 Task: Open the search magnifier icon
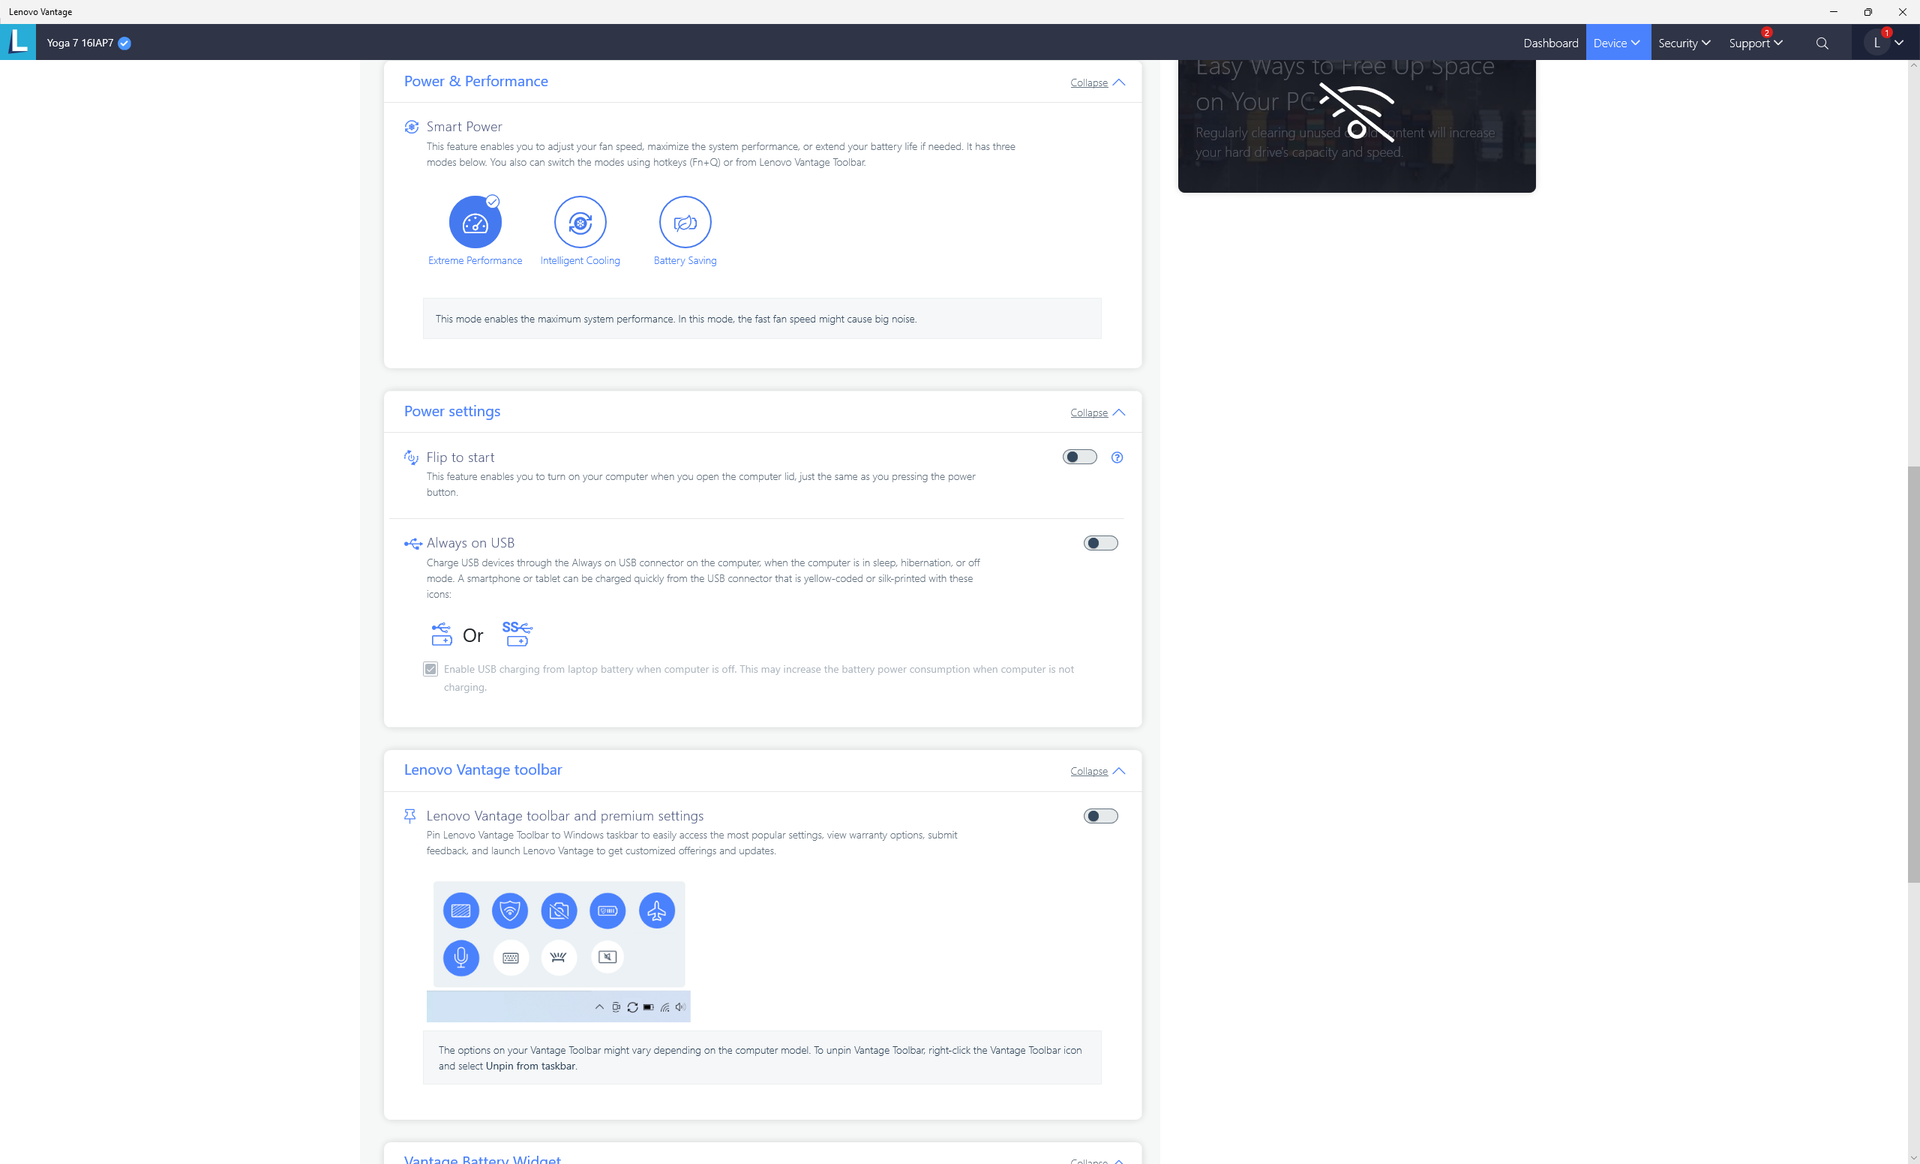[x=1822, y=43]
